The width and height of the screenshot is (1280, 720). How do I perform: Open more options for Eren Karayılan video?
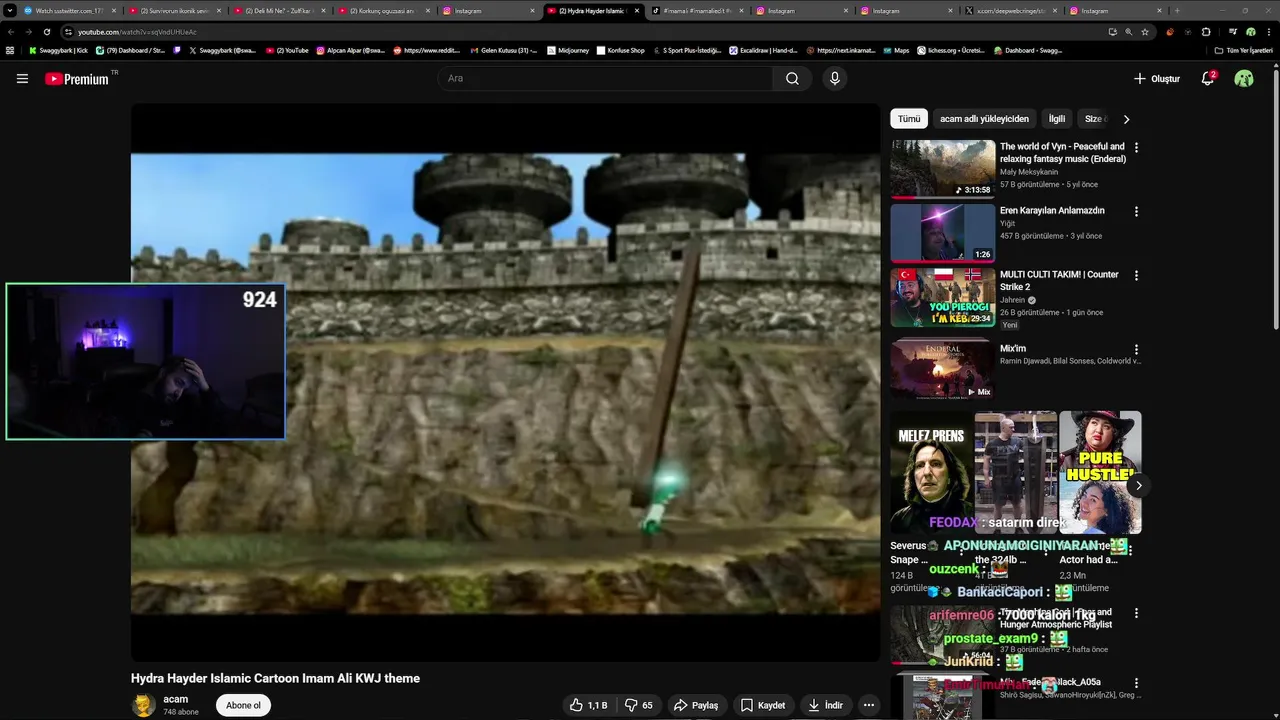(1136, 212)
